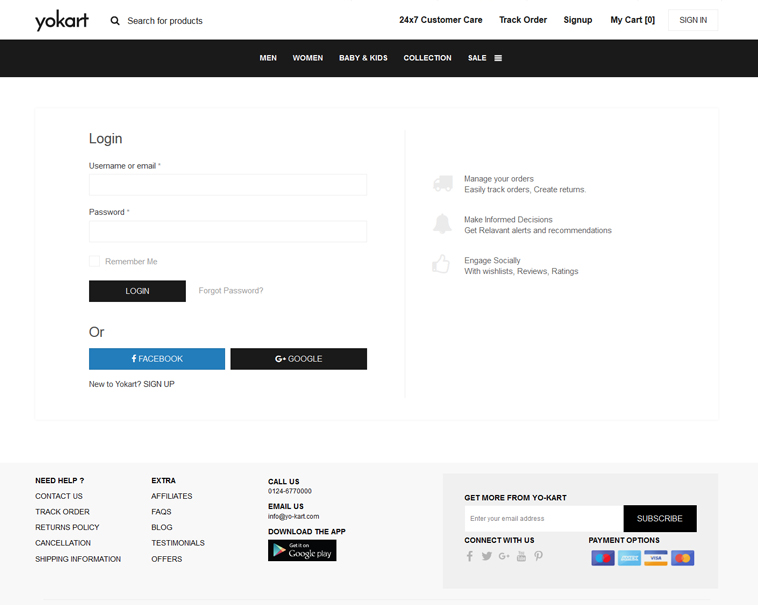Image resolution: width=758 pixels, height=605 pixels.
Task: Click the Maestro payment card icon
Action: coord(603,558)
